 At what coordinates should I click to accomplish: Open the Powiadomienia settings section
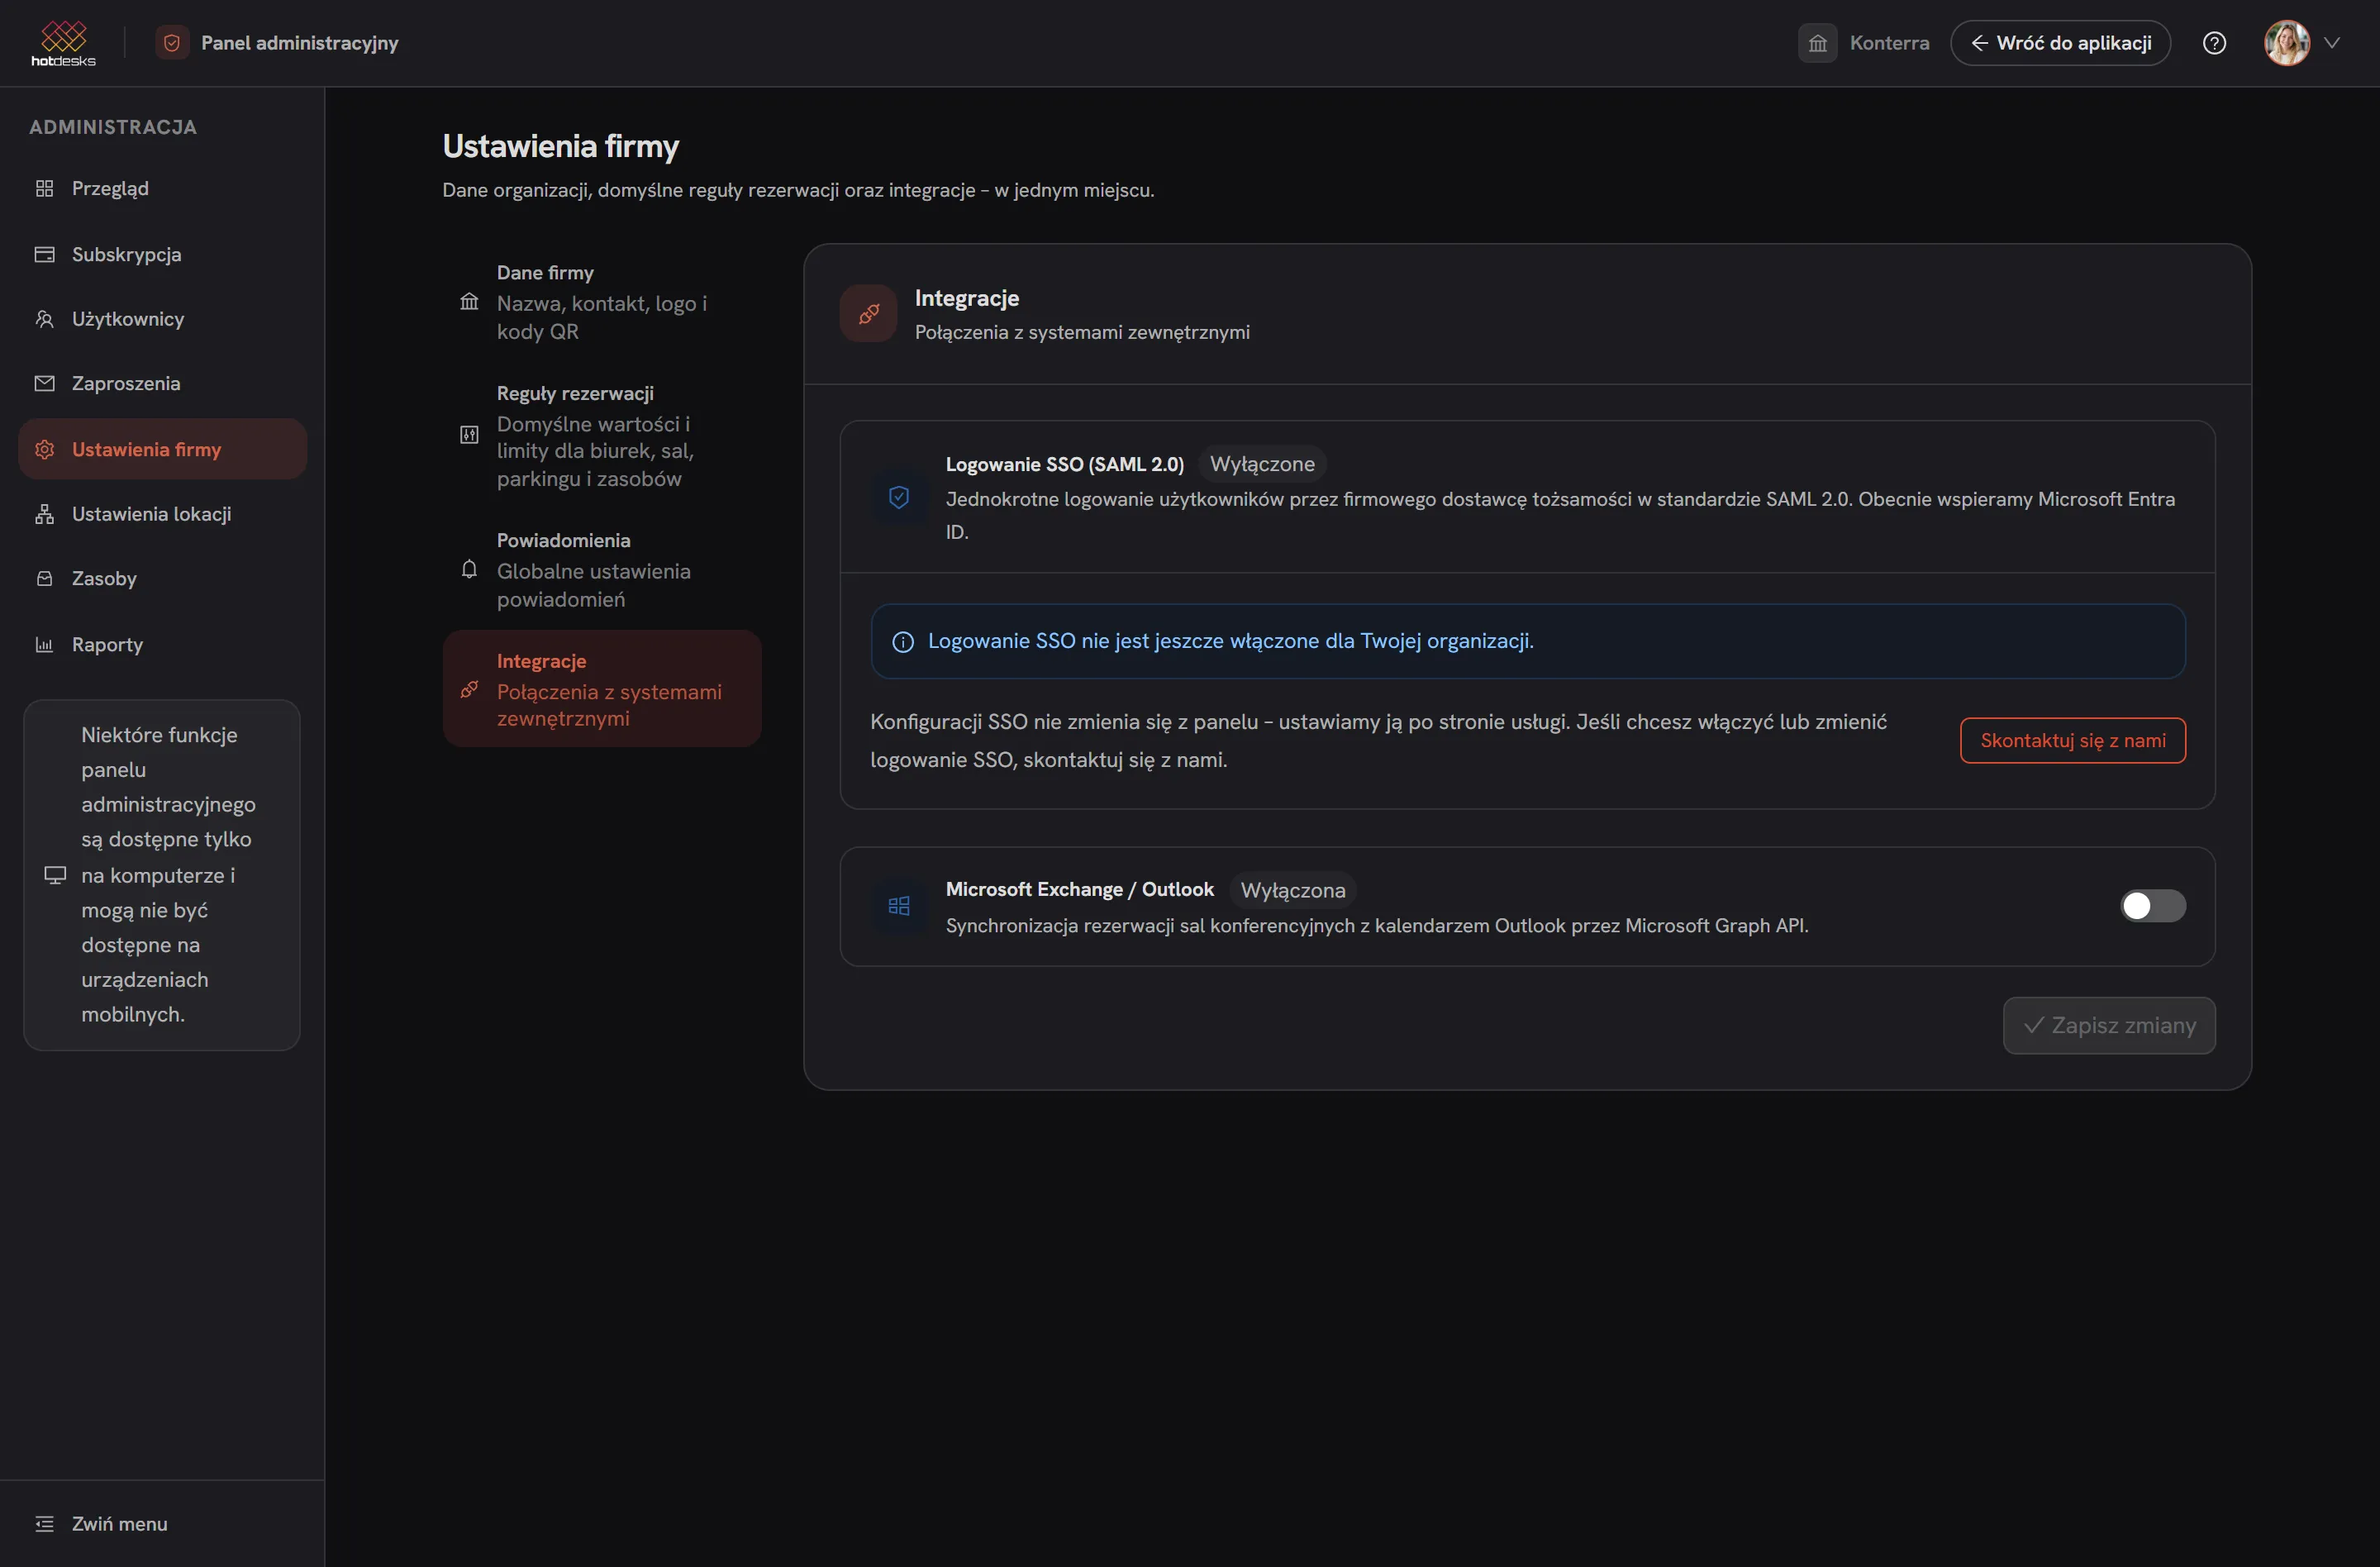[602, 569]
